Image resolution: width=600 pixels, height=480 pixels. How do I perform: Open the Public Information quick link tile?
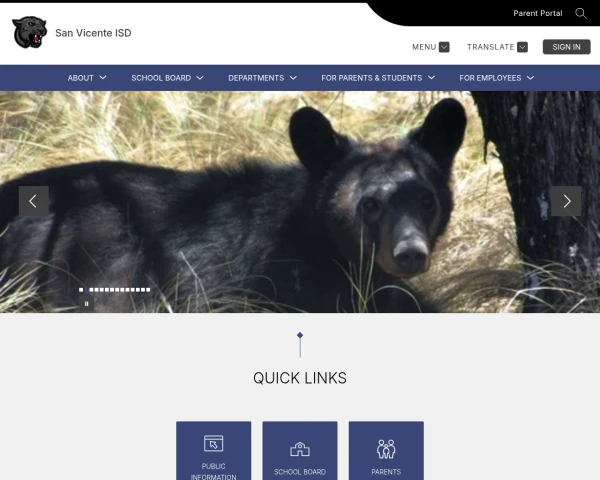click(x=214, y=451)
